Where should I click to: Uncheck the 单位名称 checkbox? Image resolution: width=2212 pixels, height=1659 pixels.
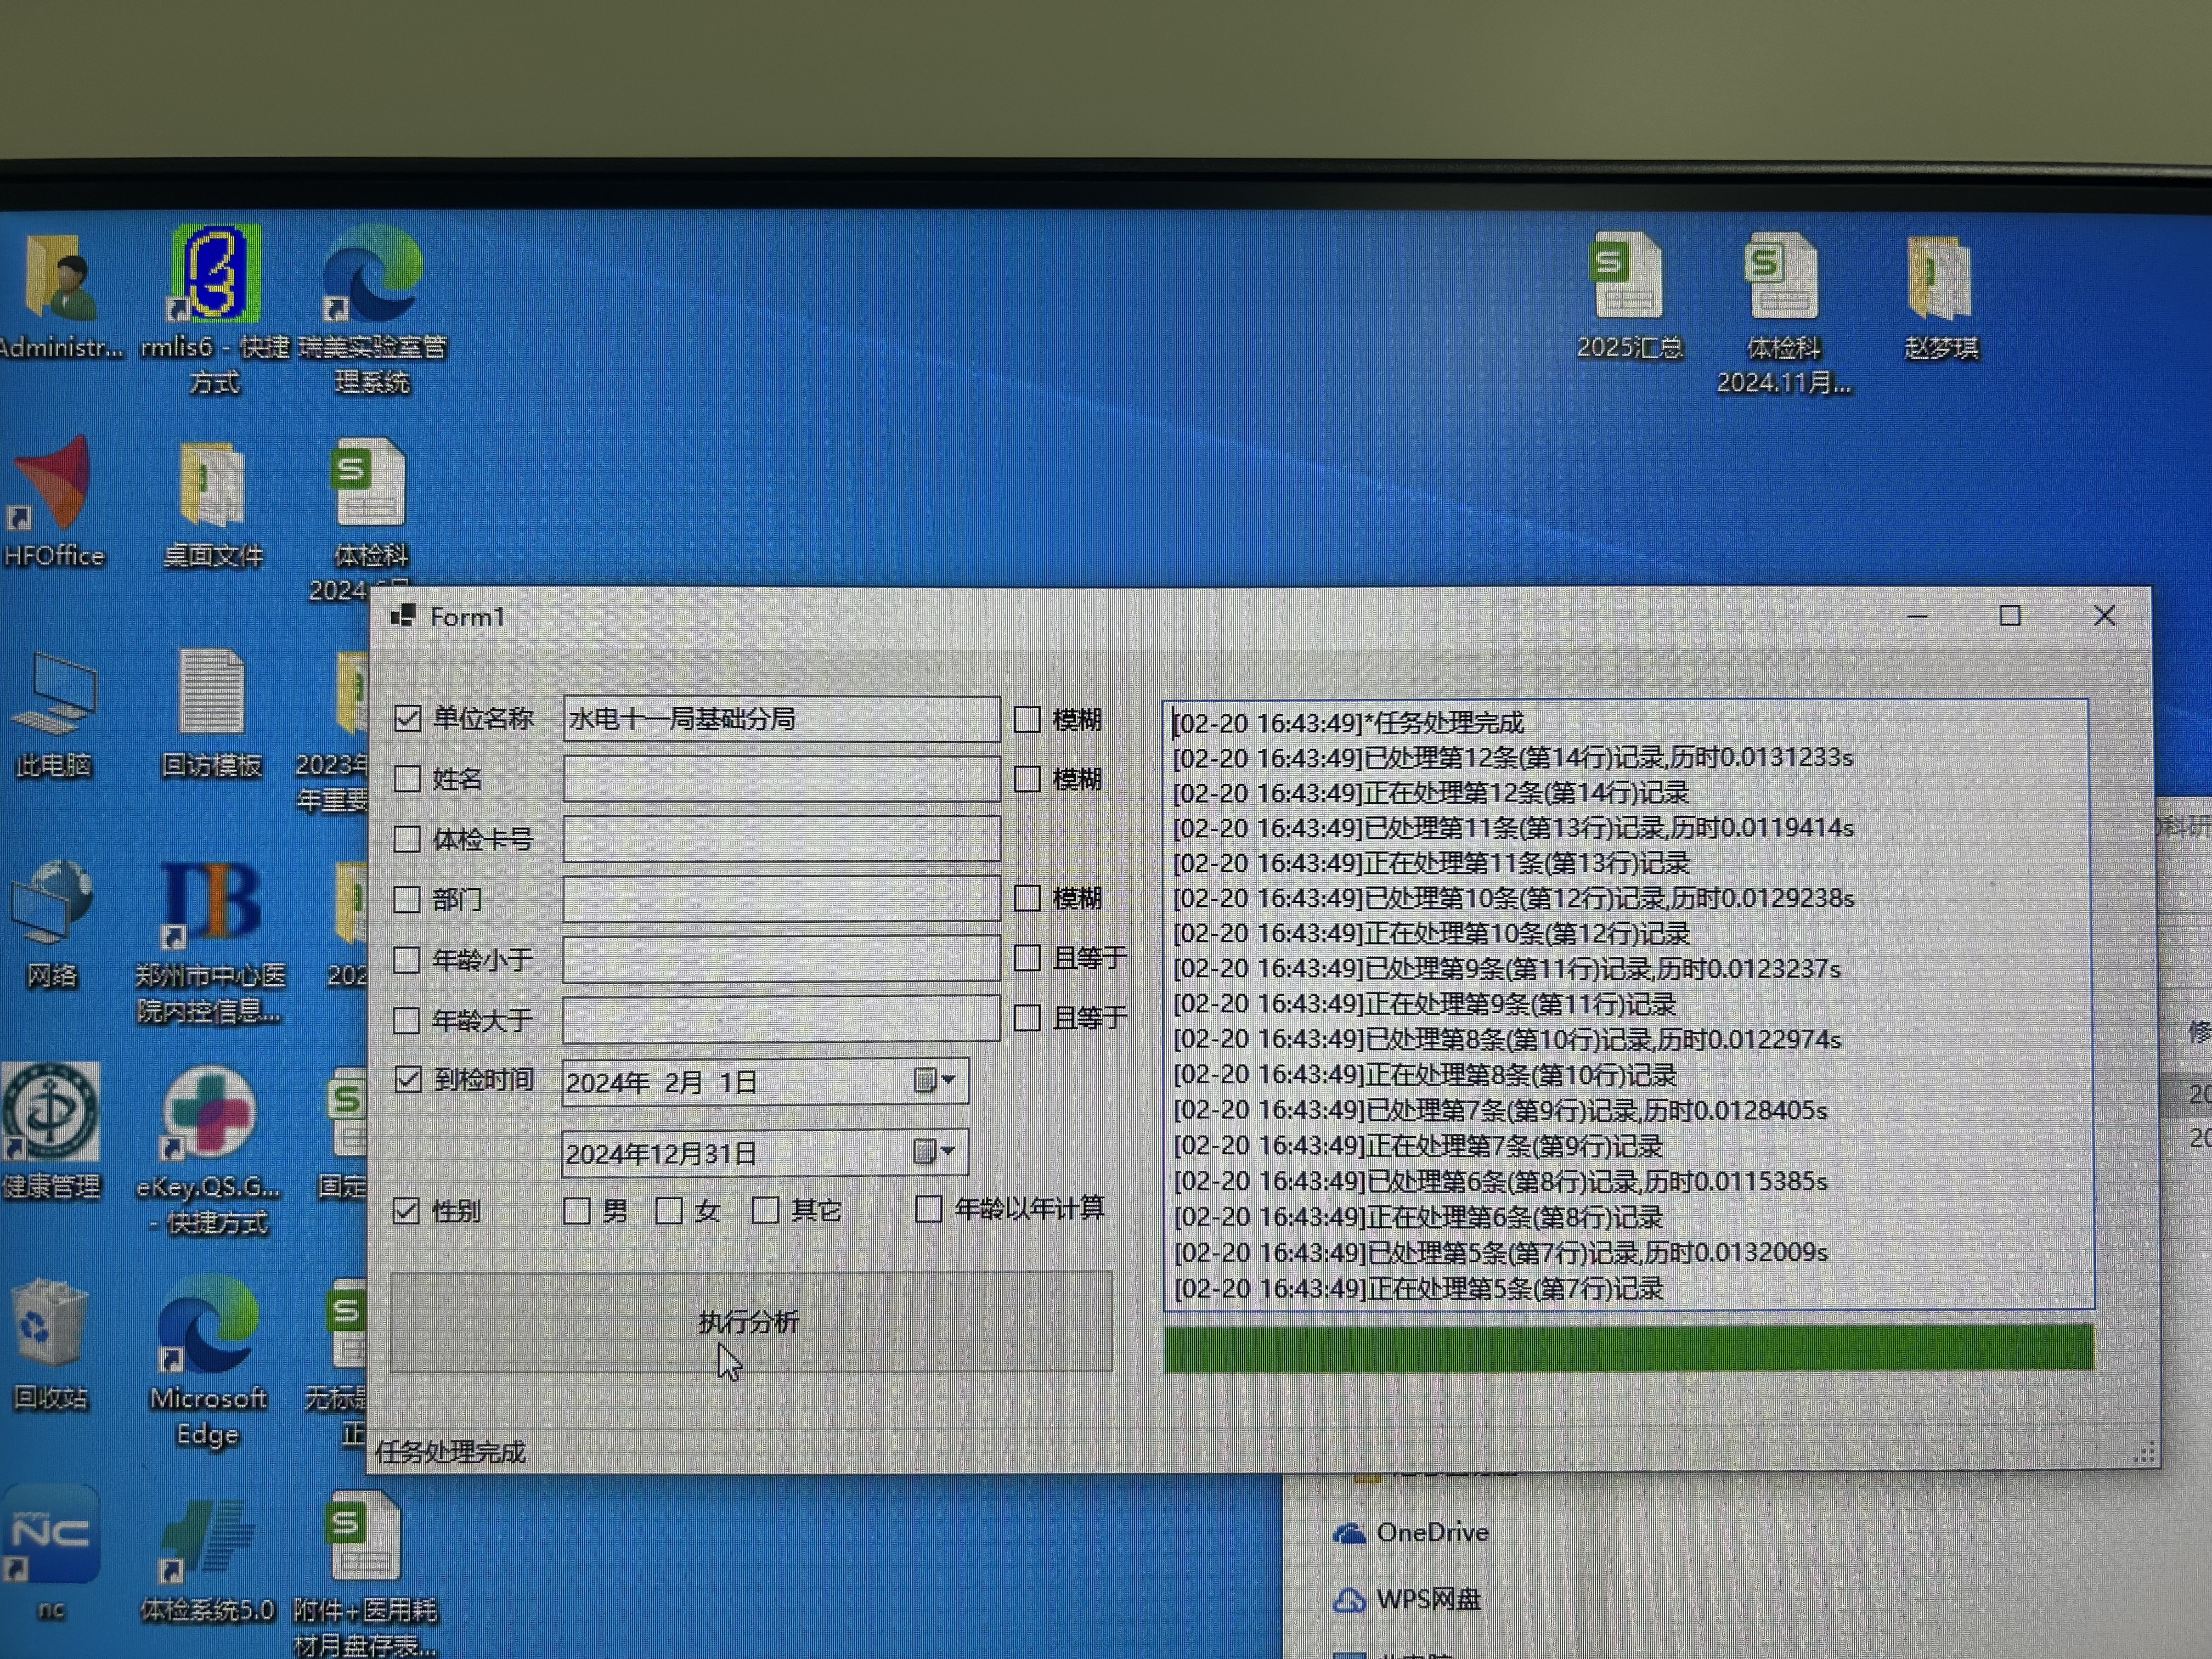[x=407, y=718]
